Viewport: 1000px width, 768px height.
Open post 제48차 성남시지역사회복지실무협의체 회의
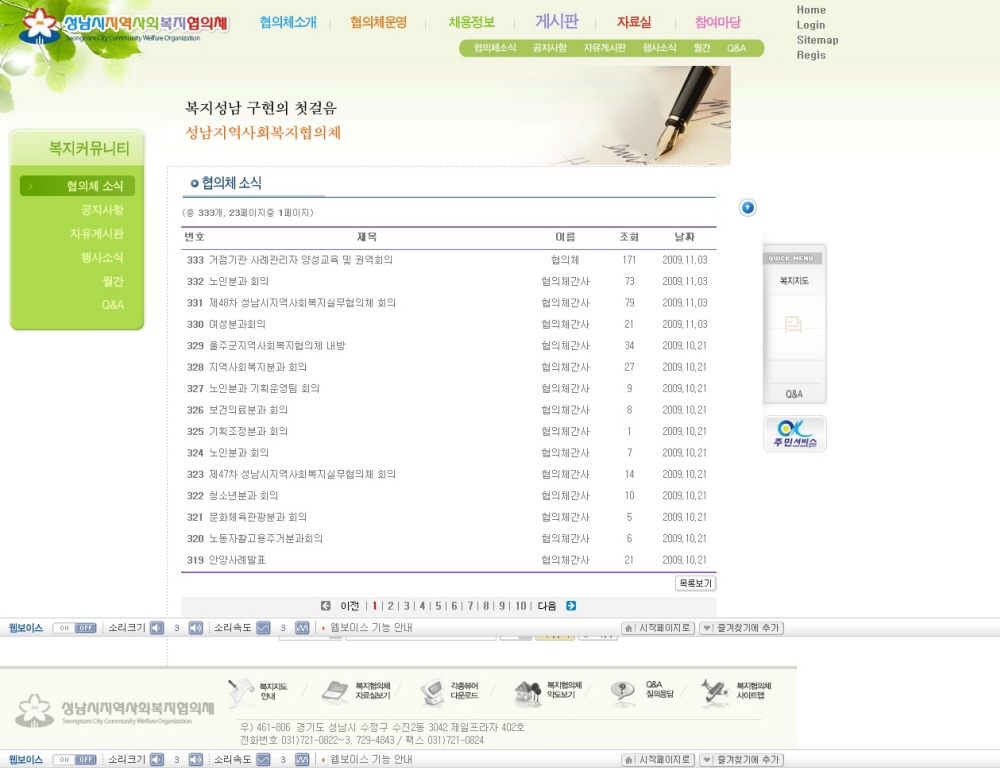[x=302, y=303]
